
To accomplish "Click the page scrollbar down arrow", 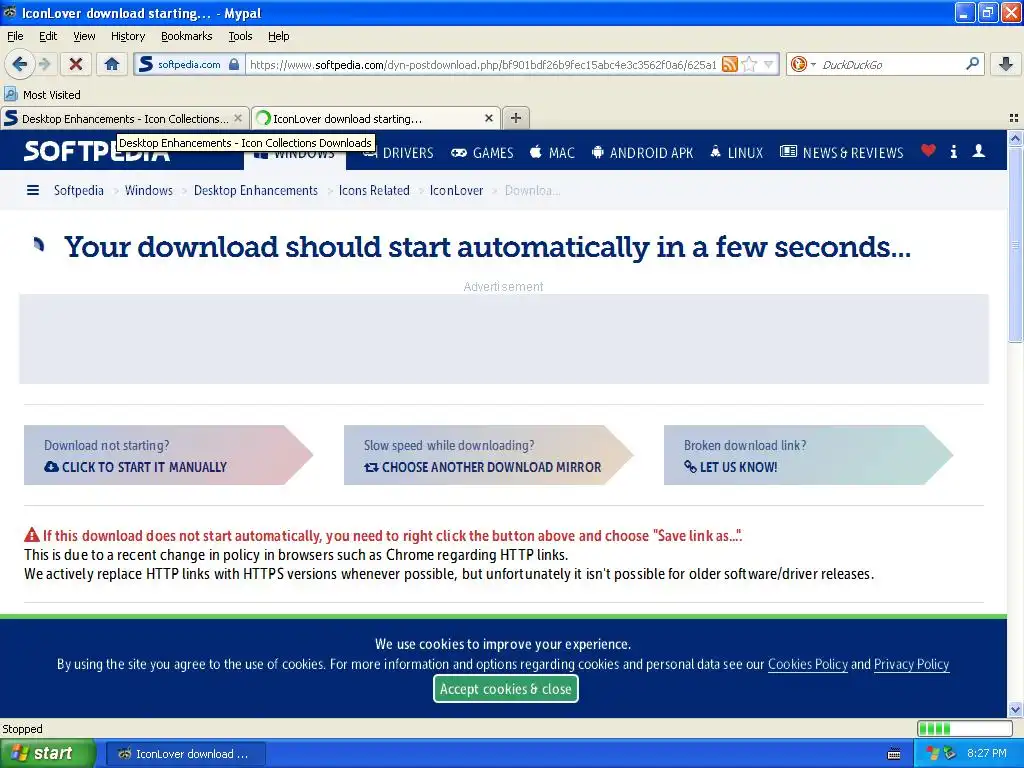I will coord(1015,709).
